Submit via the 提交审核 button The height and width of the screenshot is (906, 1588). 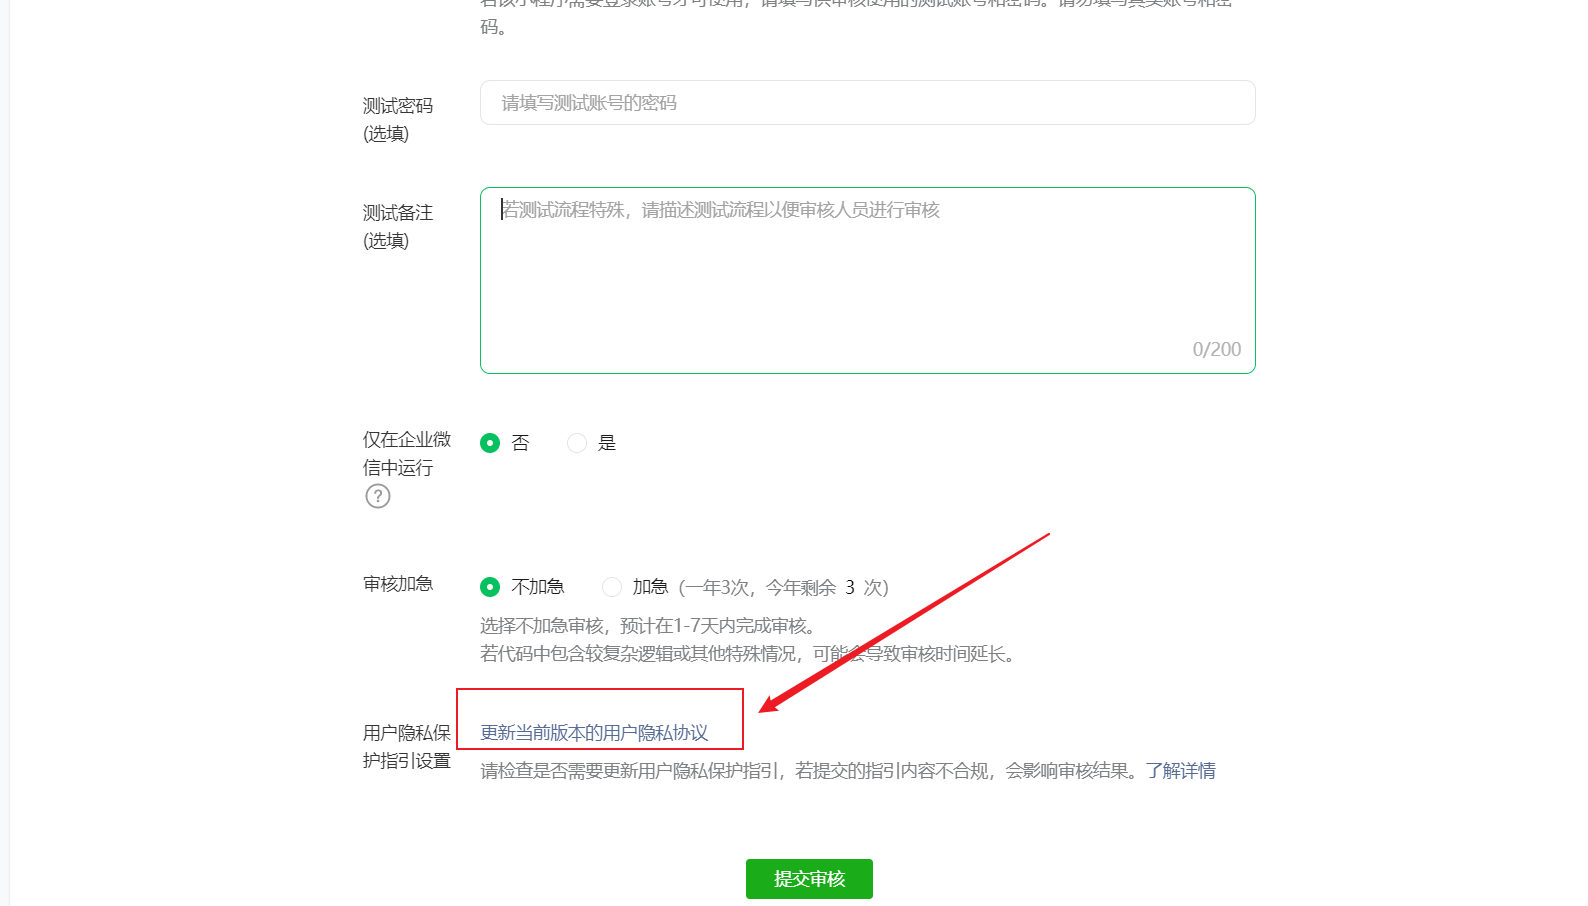[809, 879]
